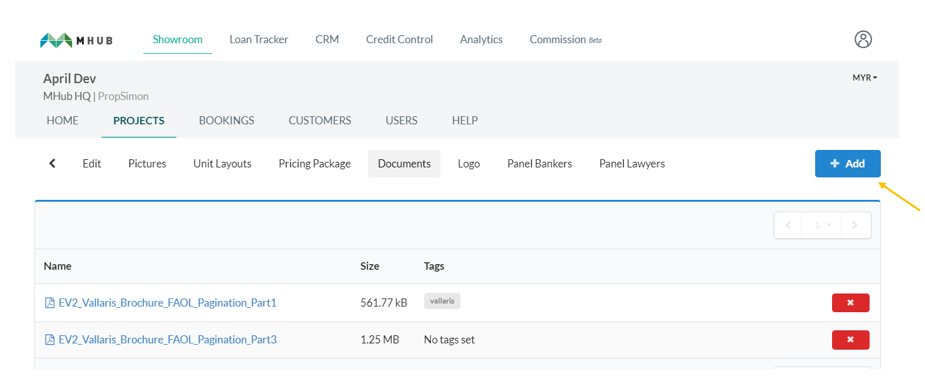
Task: Open the Showroom top menu
Action: pyautogui.click(x=178, y=40)
